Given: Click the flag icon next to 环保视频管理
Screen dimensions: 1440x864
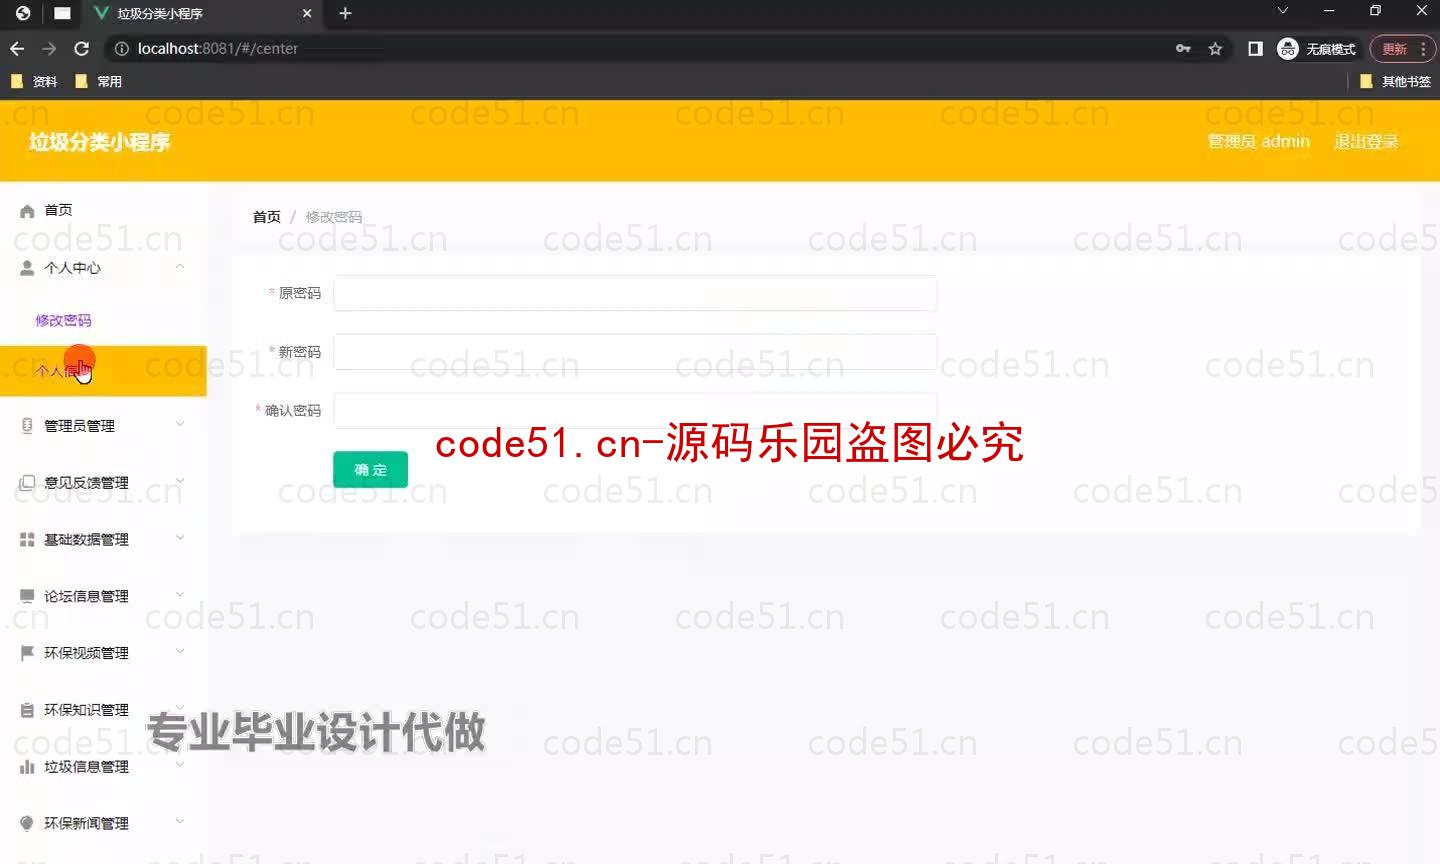Looking at the screenshot, I should [x=27, y=653].
